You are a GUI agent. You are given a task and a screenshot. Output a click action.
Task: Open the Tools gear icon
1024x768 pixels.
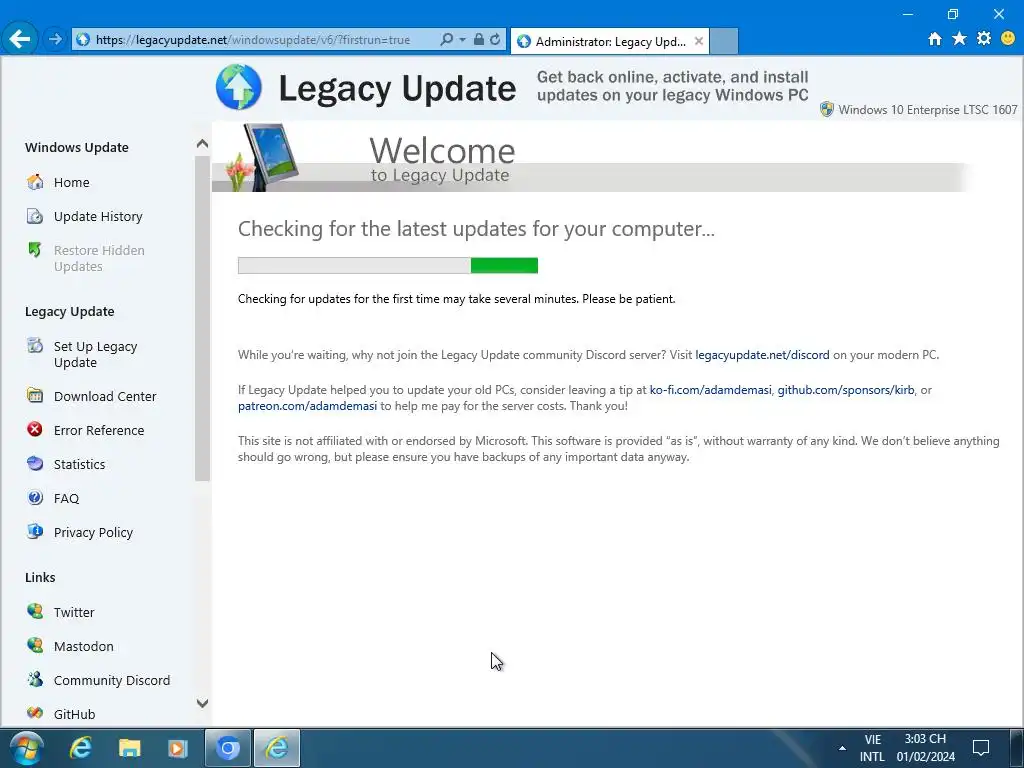tap(984, 39)
